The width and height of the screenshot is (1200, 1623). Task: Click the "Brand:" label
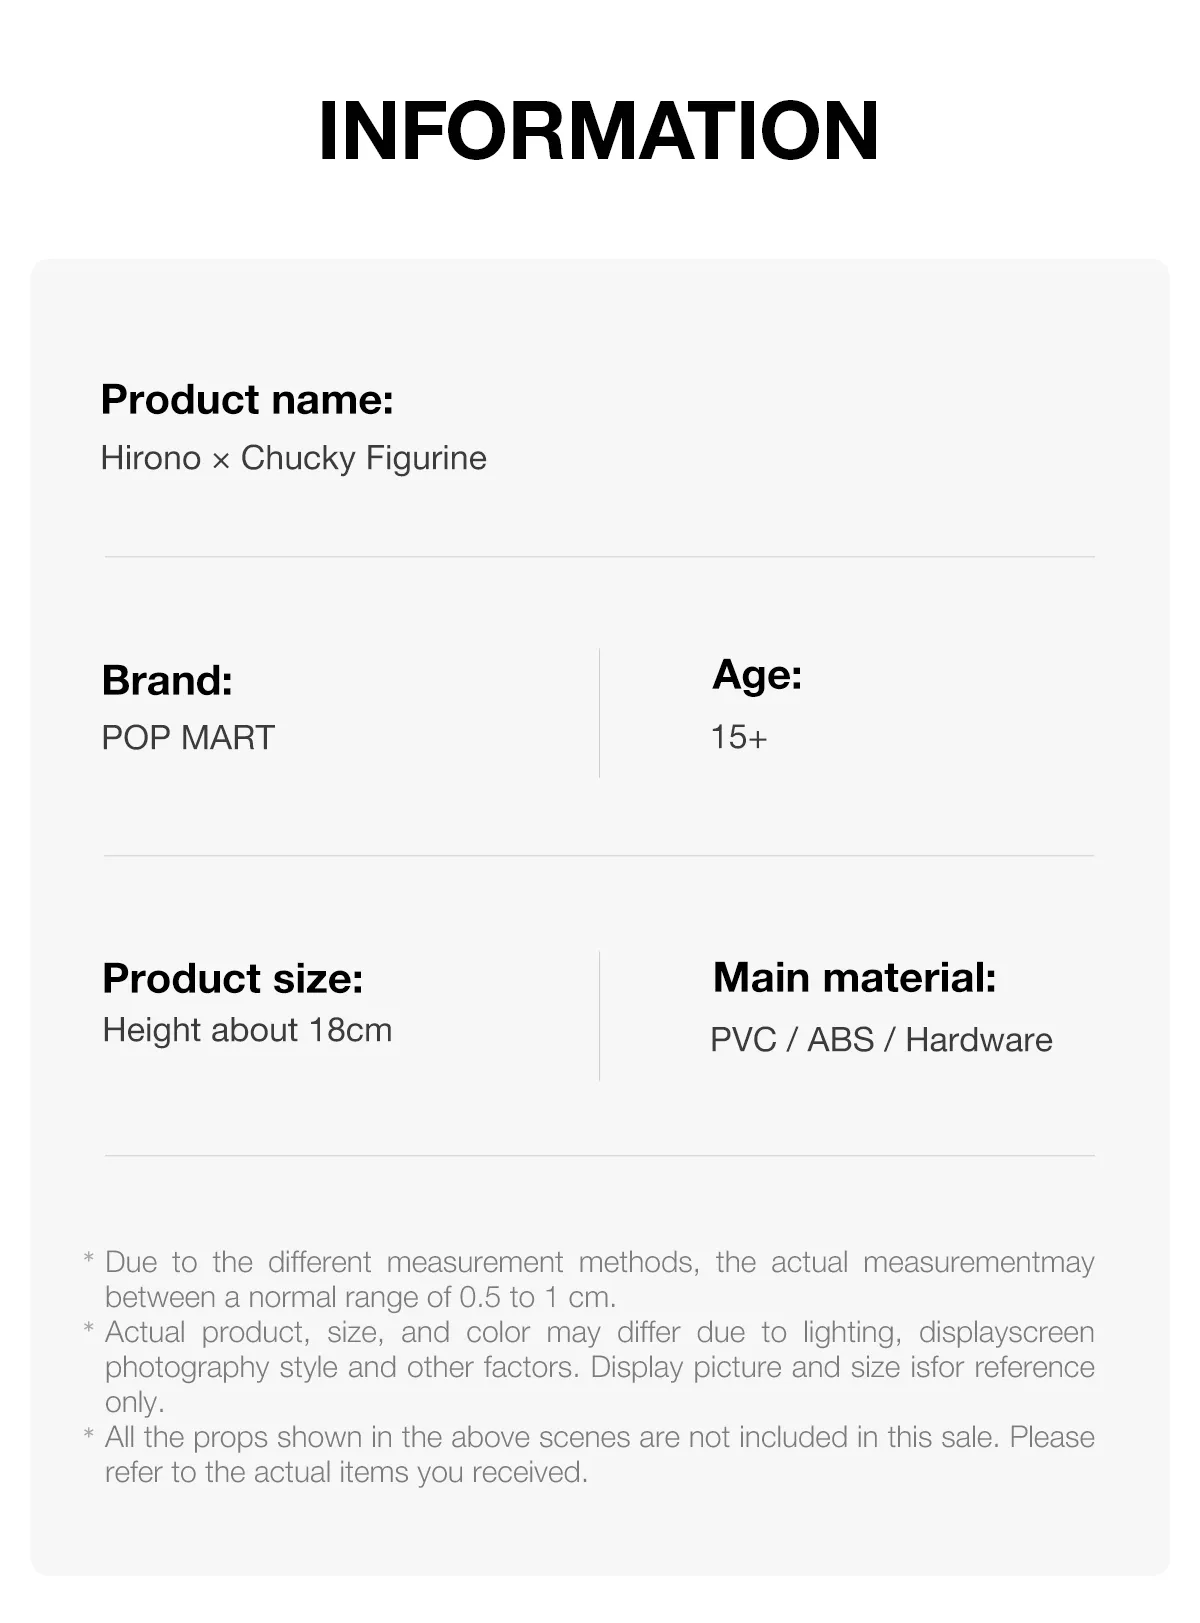pos(167,681)
